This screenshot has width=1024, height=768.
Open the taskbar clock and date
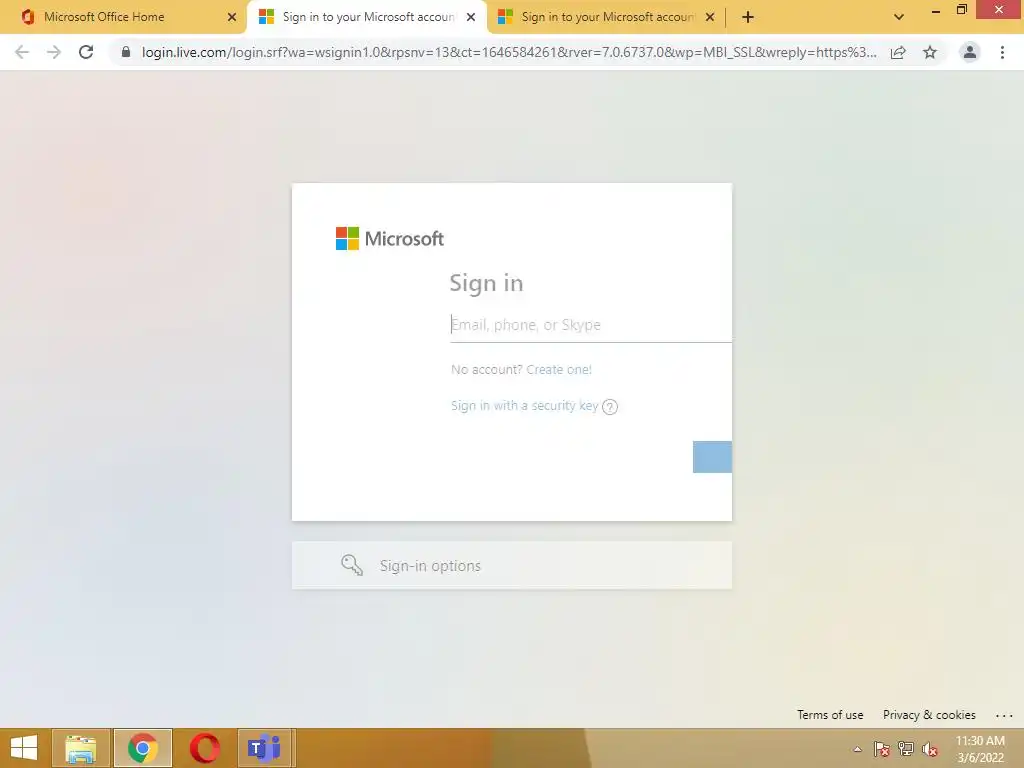980,749
